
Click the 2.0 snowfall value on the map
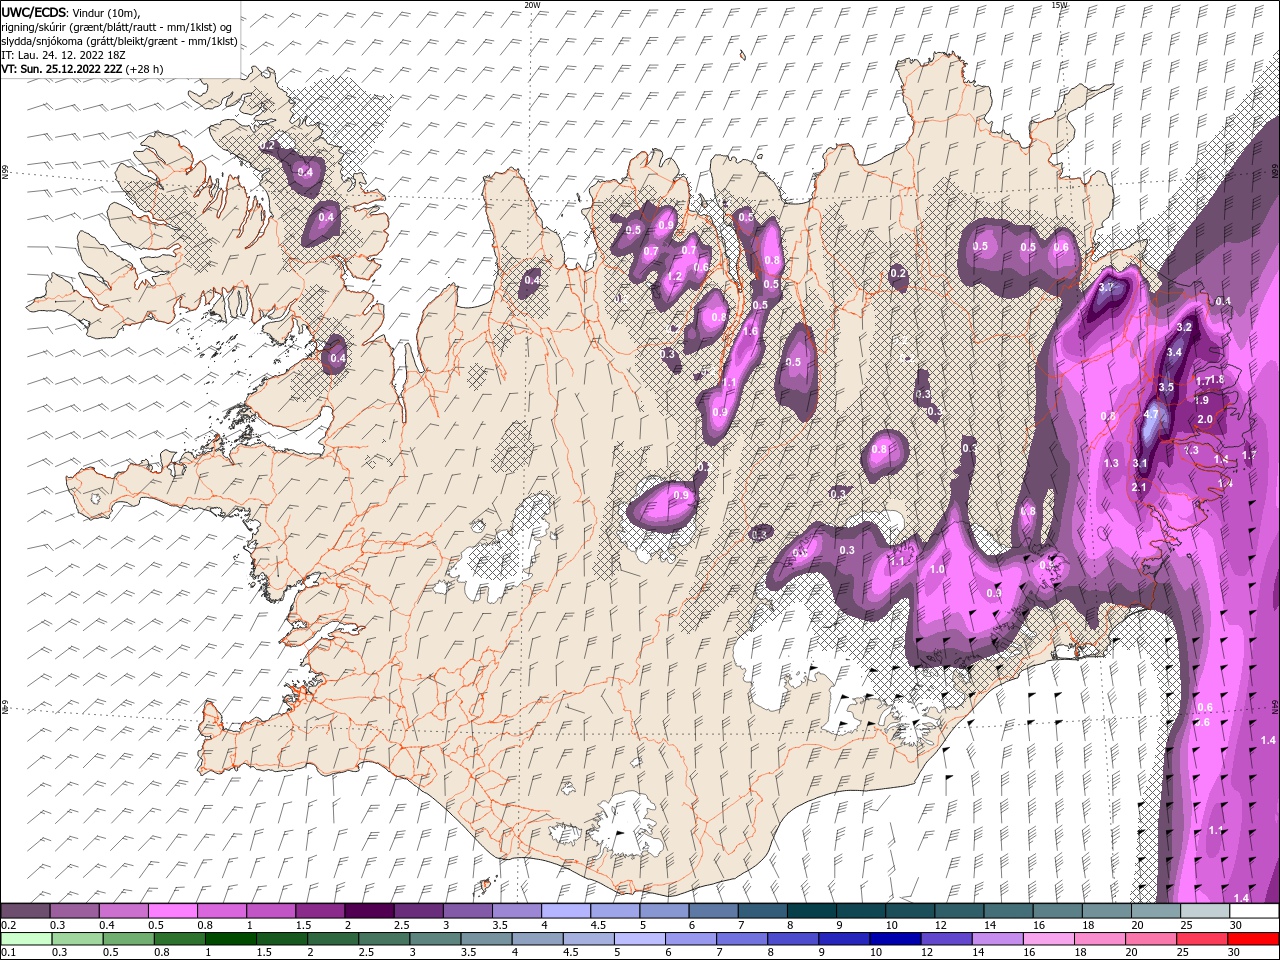click(1205, 419)
